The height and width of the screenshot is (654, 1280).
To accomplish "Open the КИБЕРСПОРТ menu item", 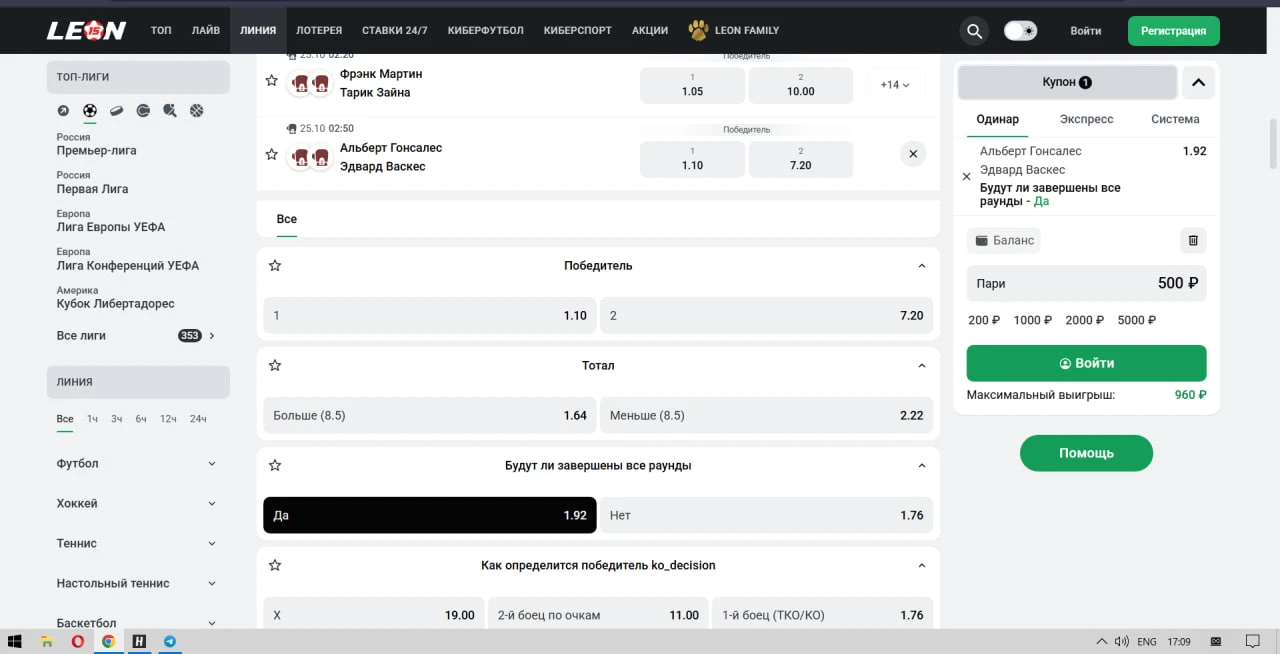I will (578, 31).
